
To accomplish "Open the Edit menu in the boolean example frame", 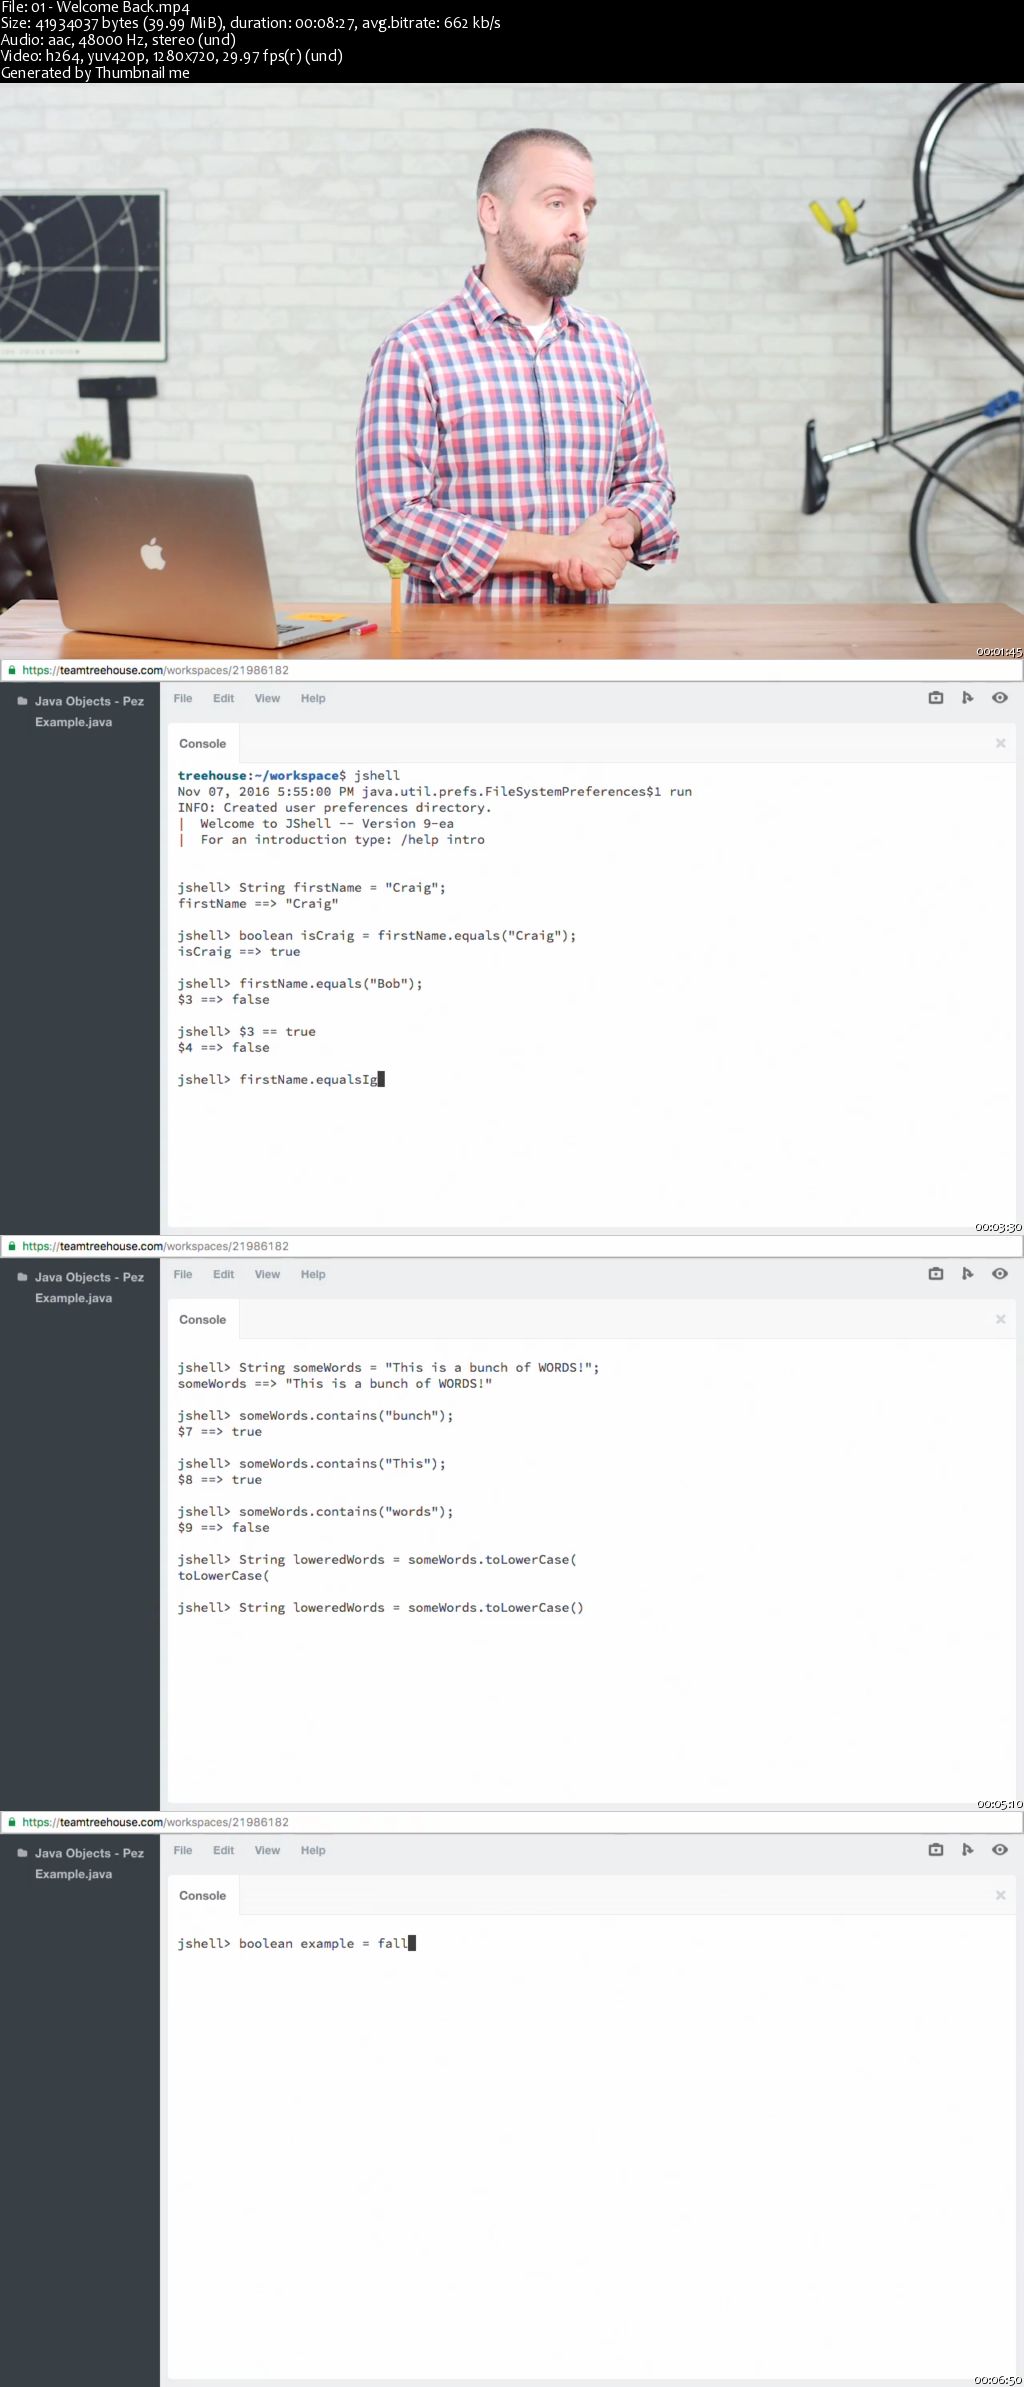I will (223, 1850).
